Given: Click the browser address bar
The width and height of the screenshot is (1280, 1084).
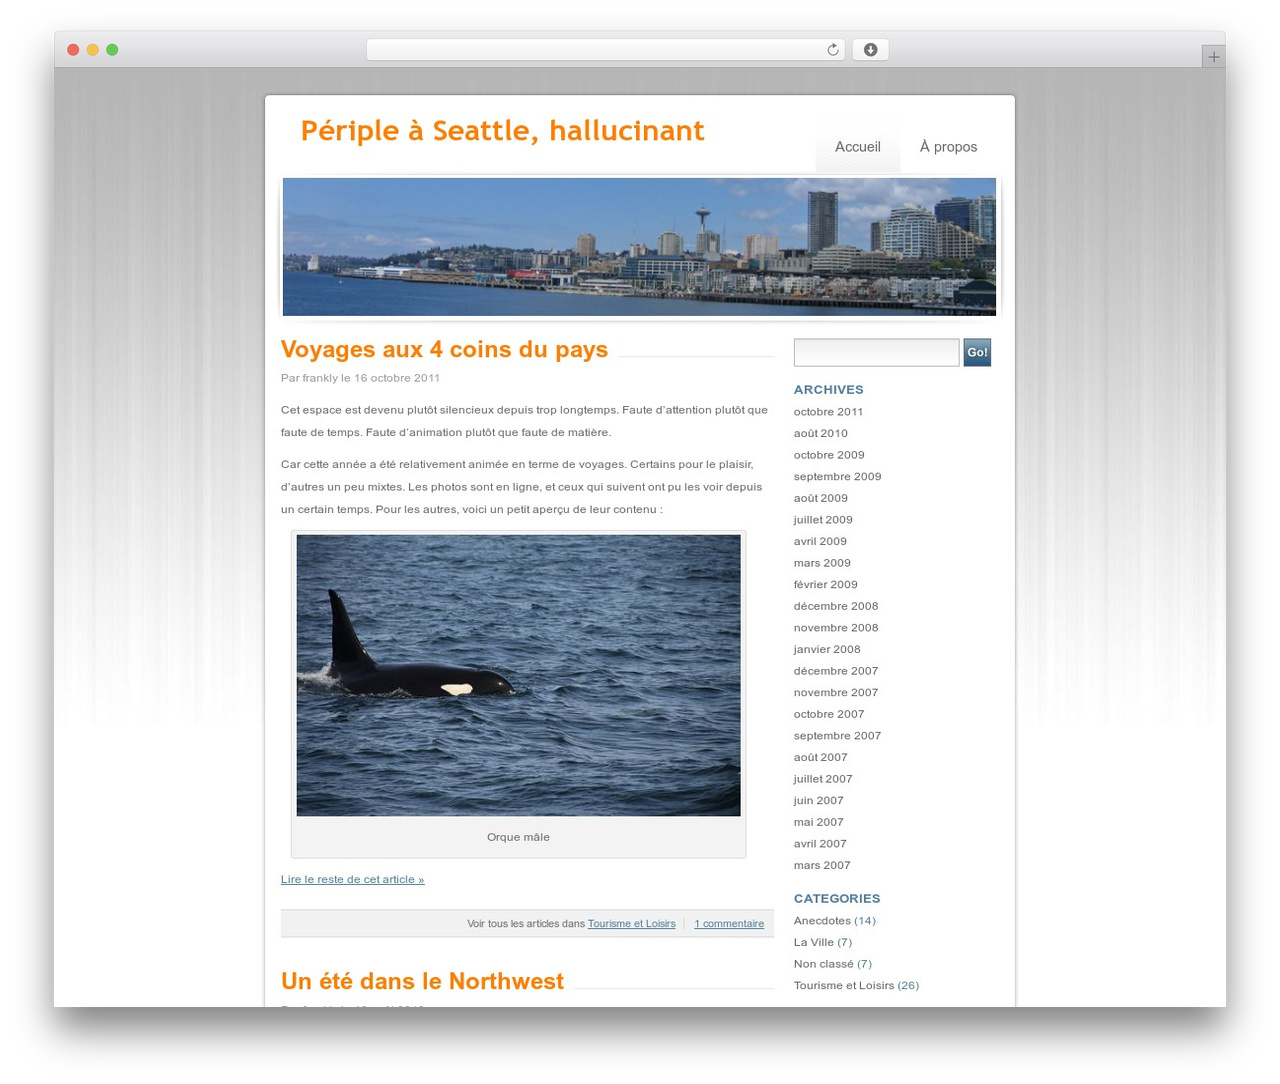Looking at the screenshot, I should [605, 50].
